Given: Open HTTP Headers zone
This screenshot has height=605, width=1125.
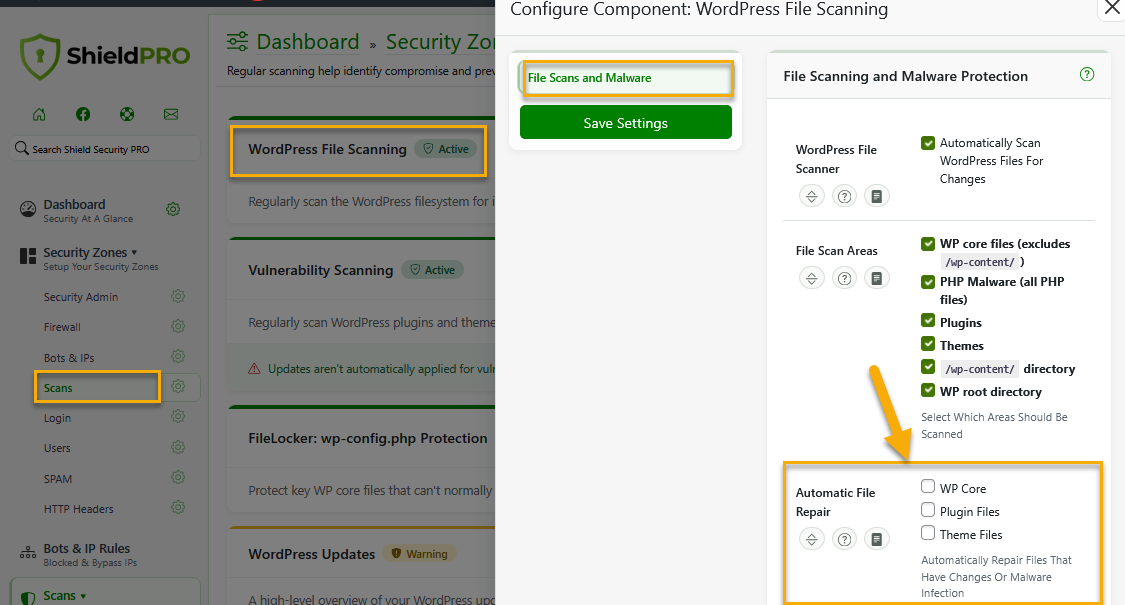Looking at the screenshot, I should click(x=79, y=509).
